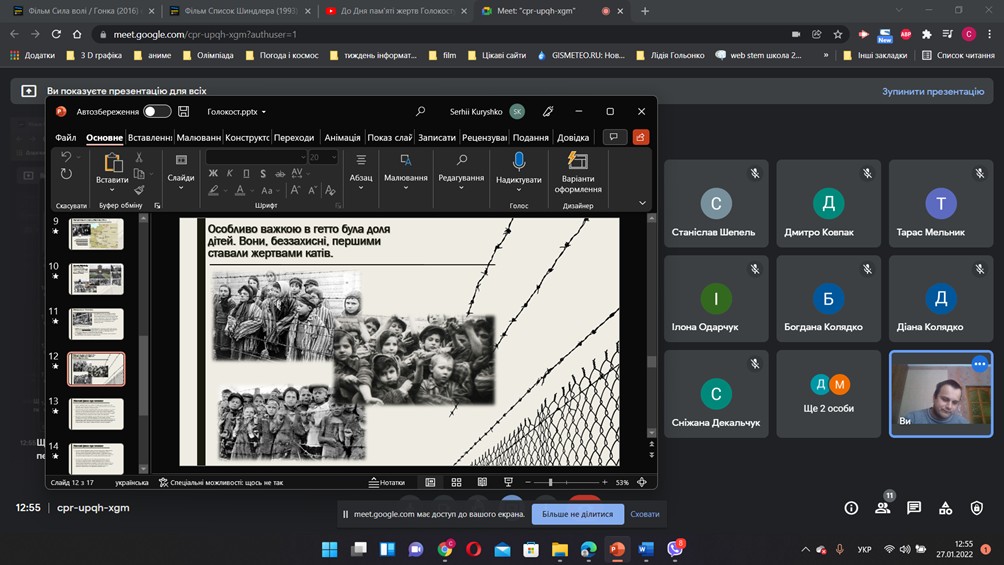
Task: Click the decrease font size icon
Action: point(312,190)
